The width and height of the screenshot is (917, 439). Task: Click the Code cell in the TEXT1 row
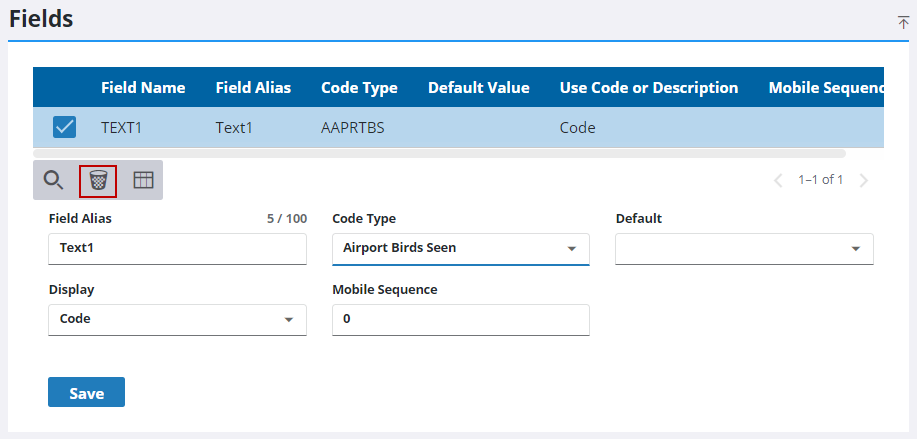pyautogui.click(x=577, y=127)
